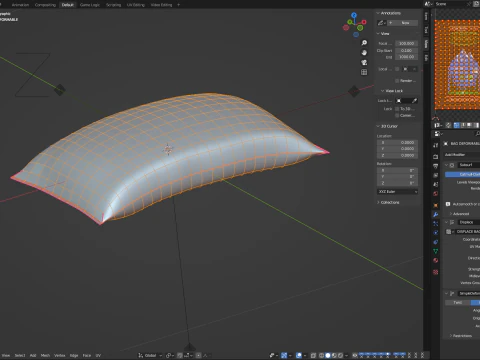
Task: Switch to the Video Editing workspace tab
Action: [161, 5]
